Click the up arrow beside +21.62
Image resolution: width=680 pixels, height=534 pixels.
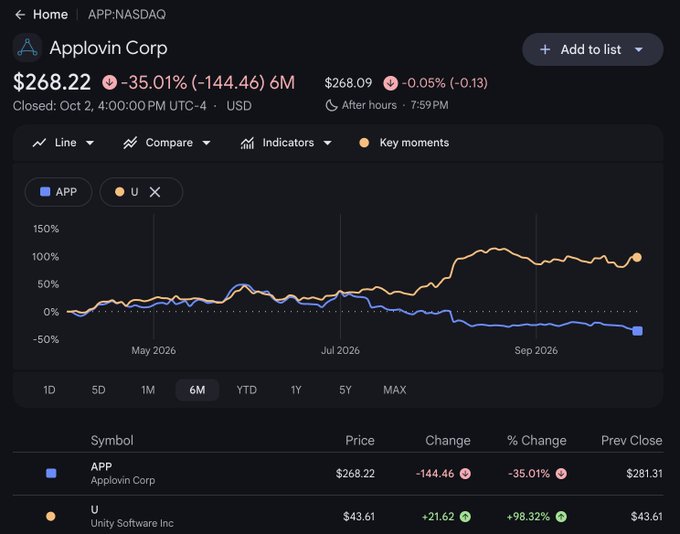465,517
